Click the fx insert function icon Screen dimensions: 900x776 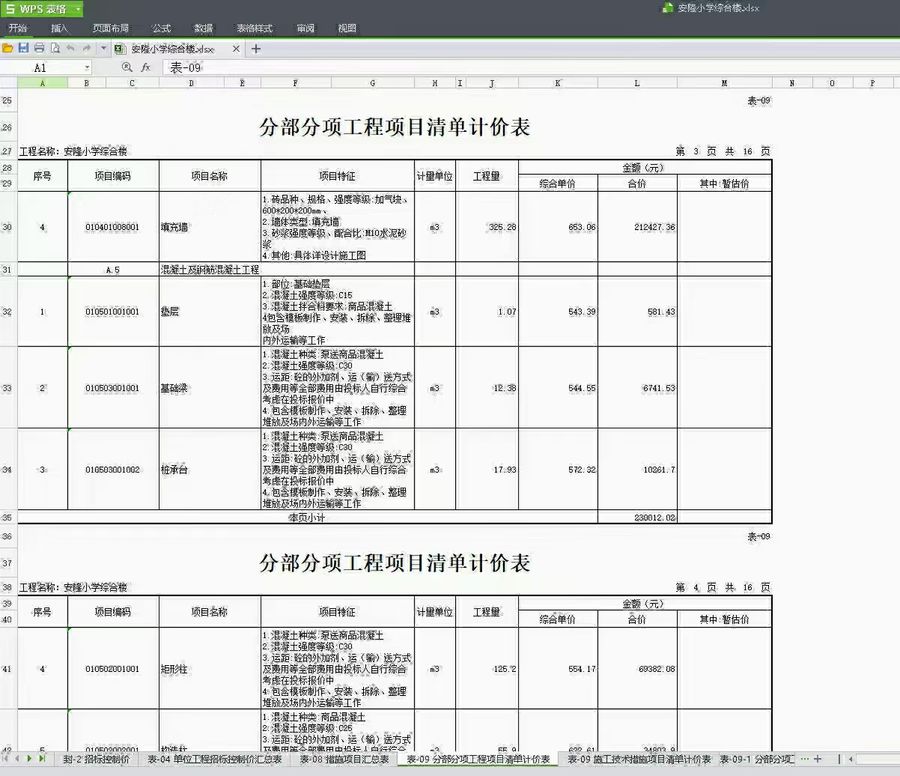coord(146,68)
